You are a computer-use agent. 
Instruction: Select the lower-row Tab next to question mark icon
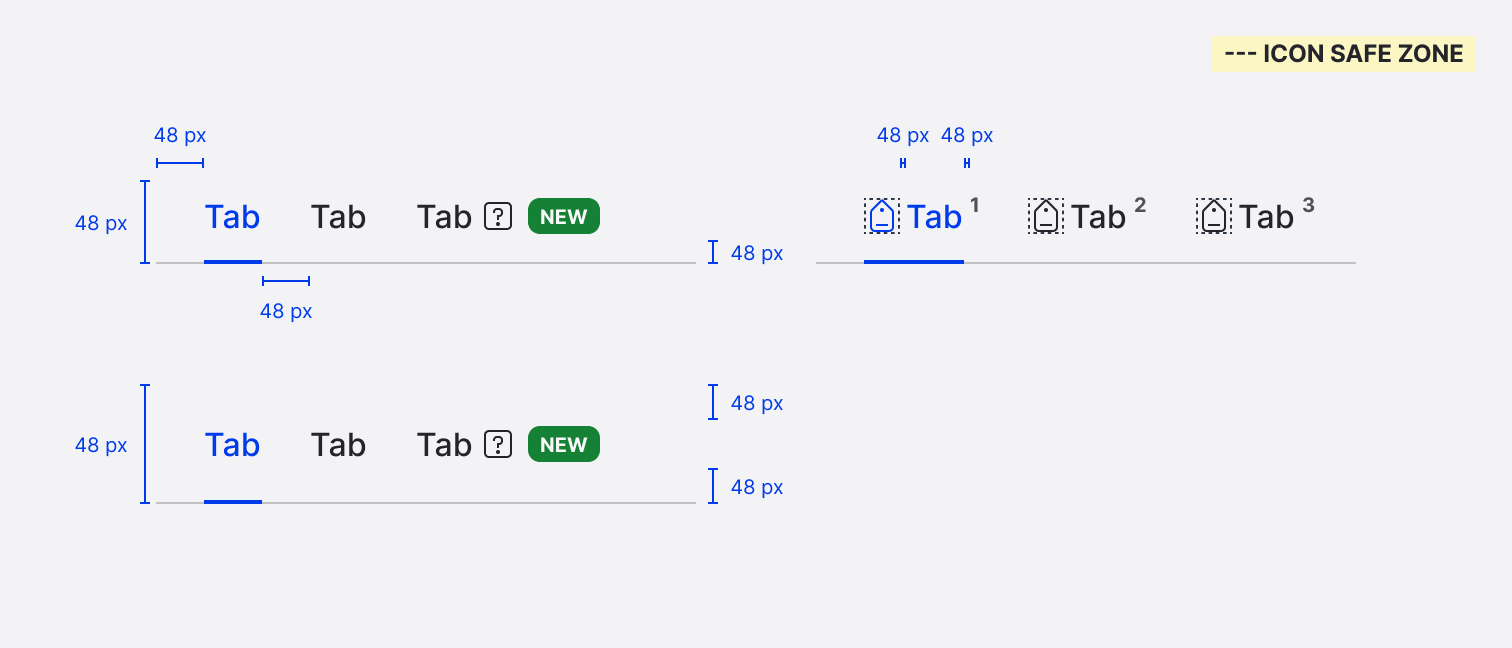click(444, 445)
